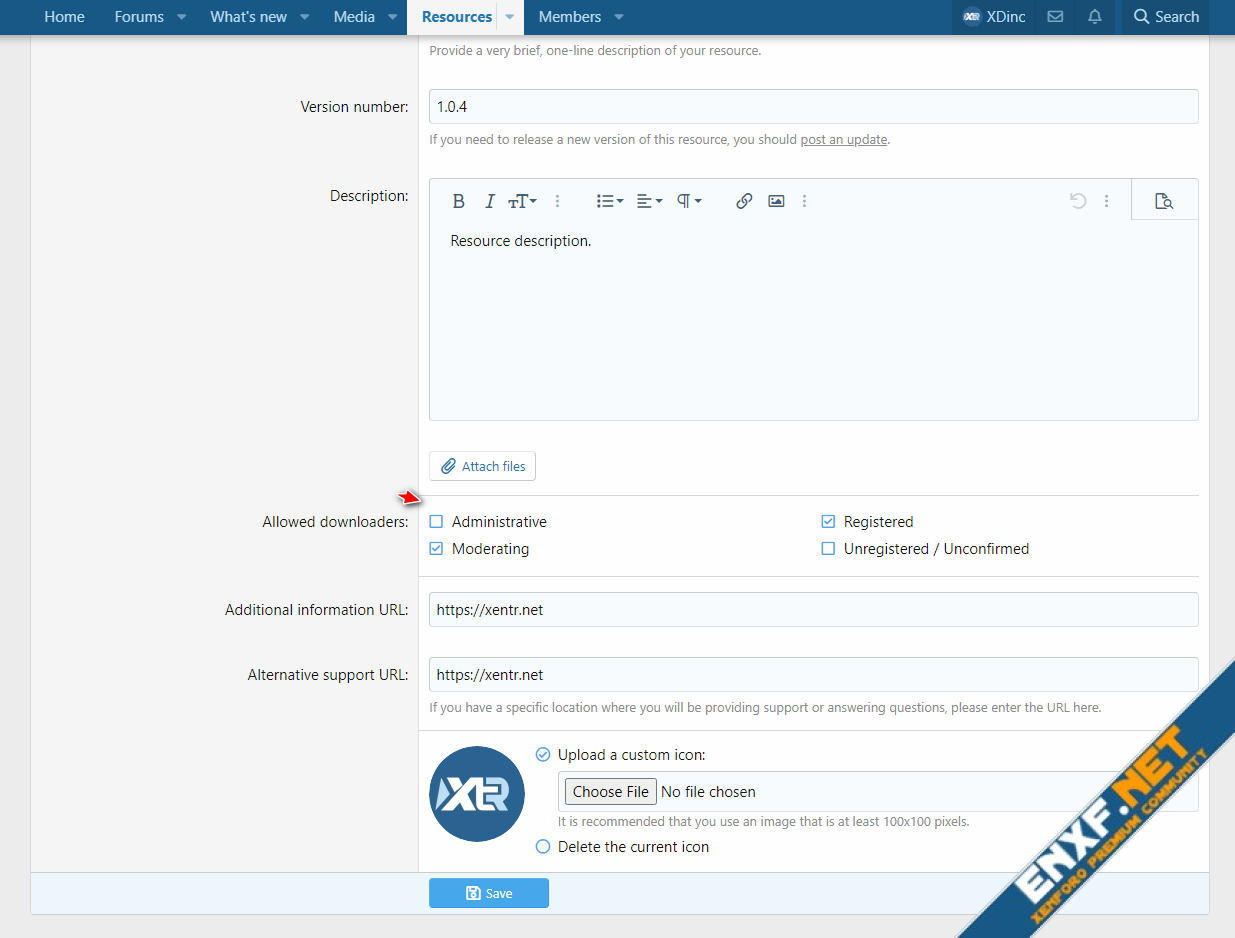Select Delete the current icon option
Screen dimensions: 1235x938
tap(543, 847)
